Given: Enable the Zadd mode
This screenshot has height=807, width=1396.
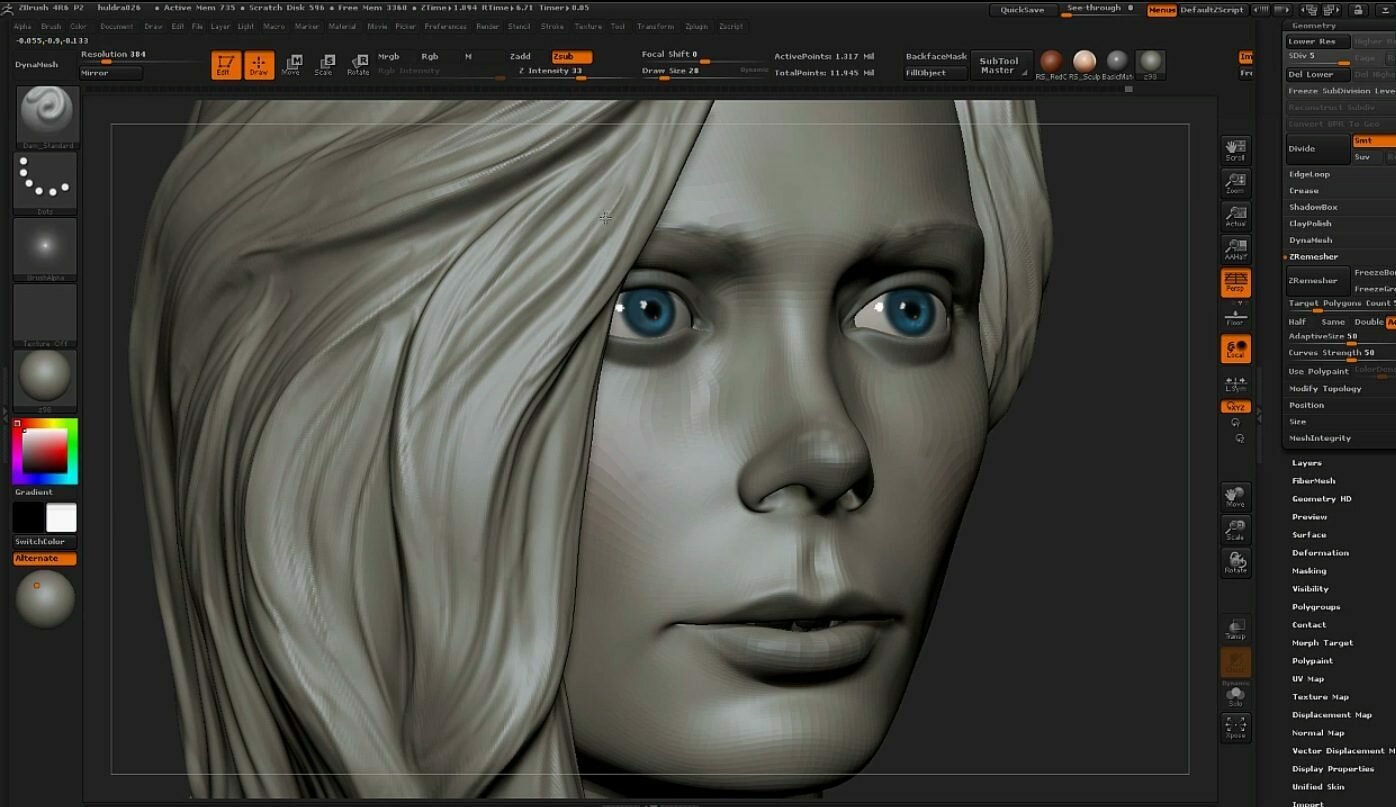Looking at the screenshot, I should (x=520, y=57).
